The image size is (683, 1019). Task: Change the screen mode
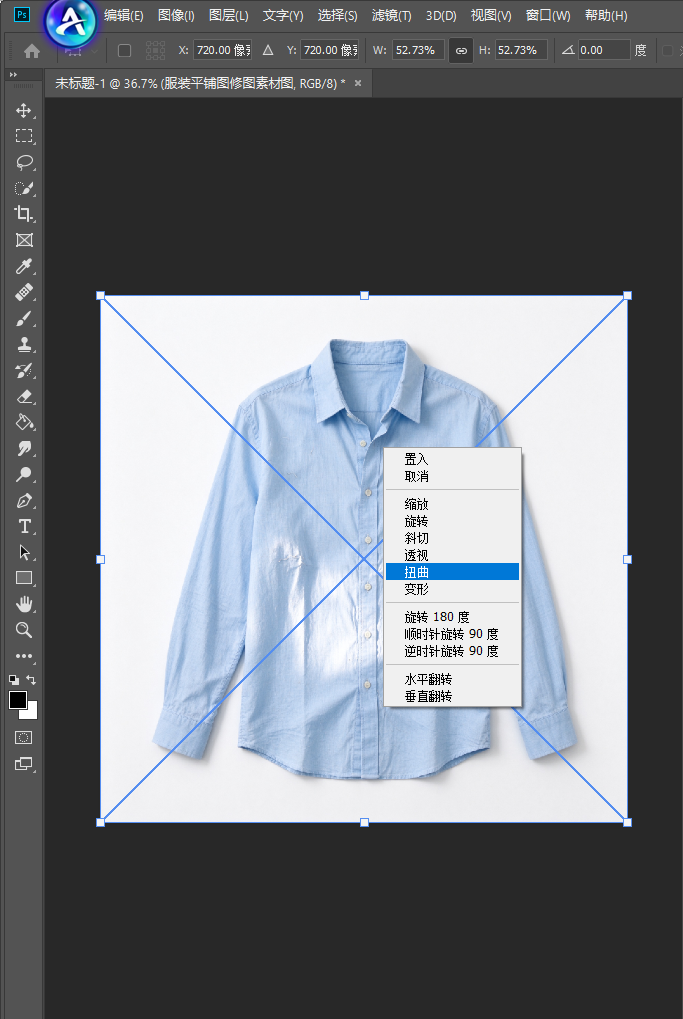(x=23, y=764)
